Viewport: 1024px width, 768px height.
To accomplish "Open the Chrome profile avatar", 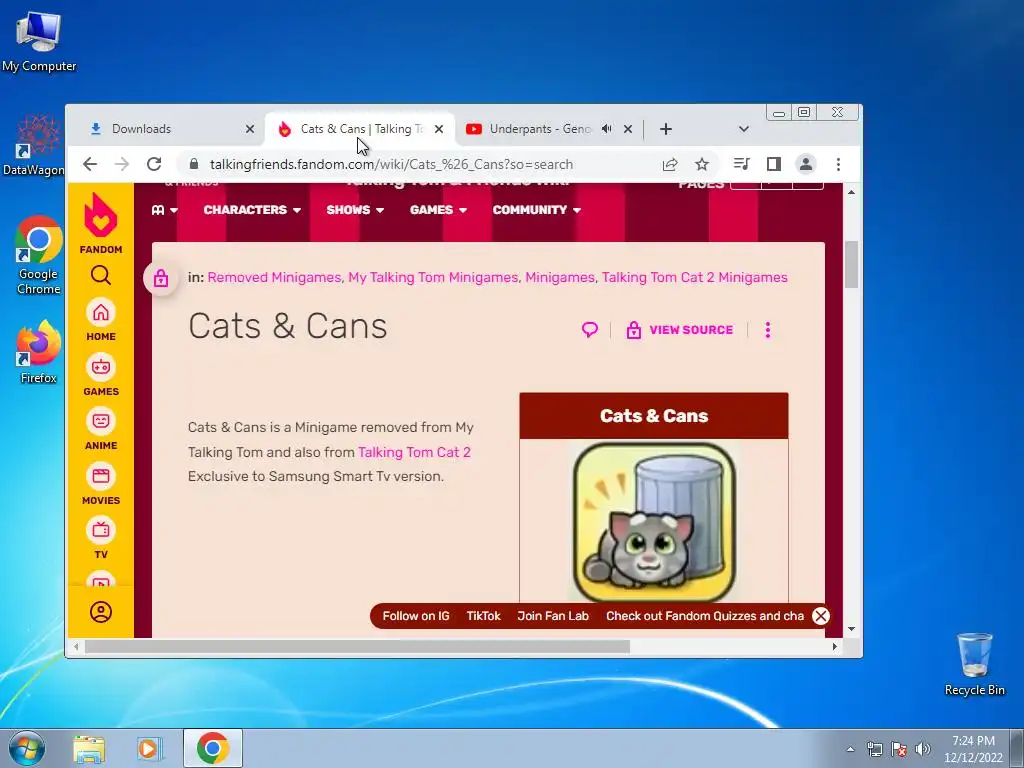I will [x=806, y=164].
